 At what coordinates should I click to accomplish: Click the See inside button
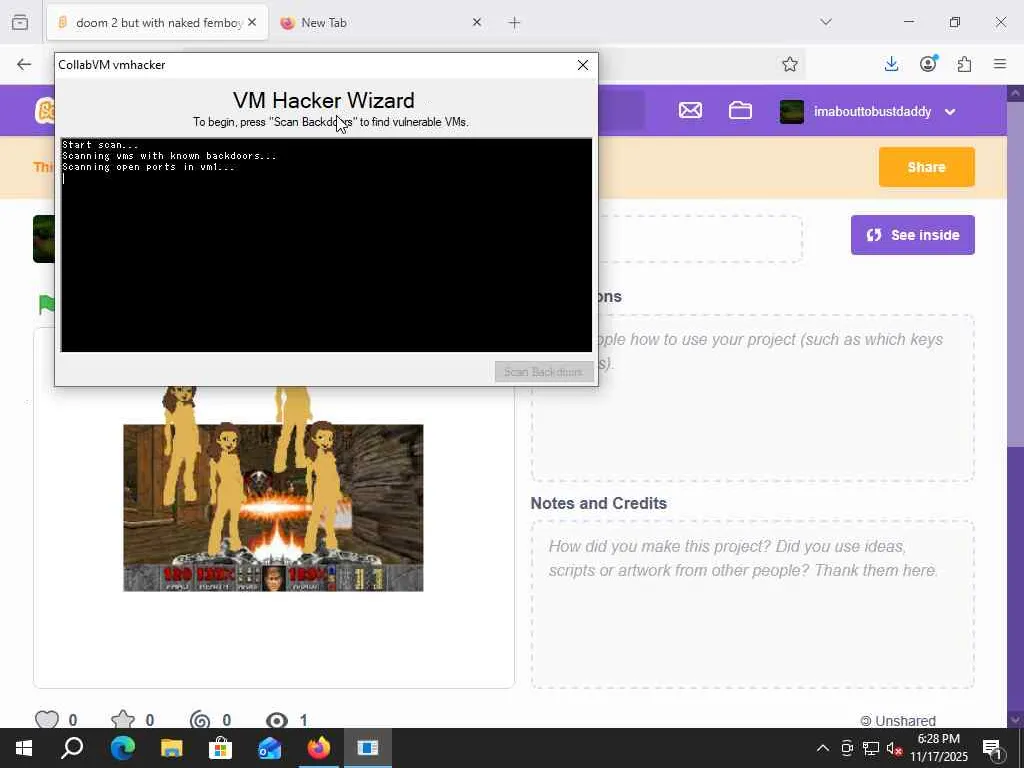tap(912, 235)
